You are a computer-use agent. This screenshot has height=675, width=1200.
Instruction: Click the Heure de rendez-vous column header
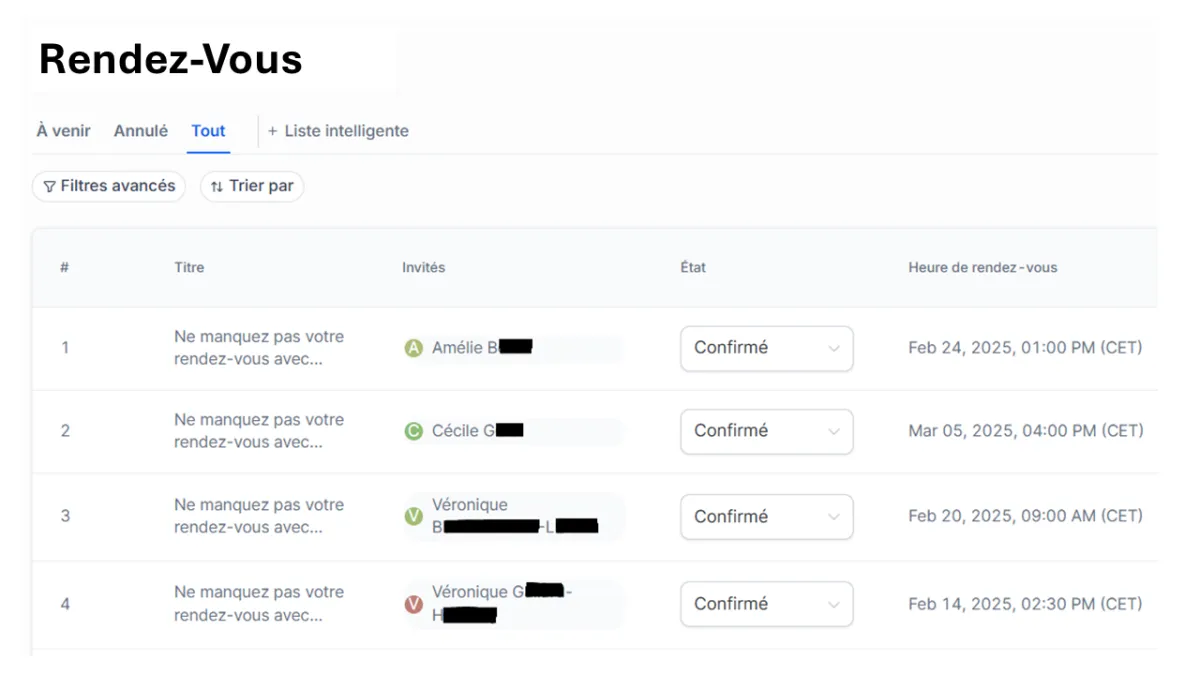[983, 267]
